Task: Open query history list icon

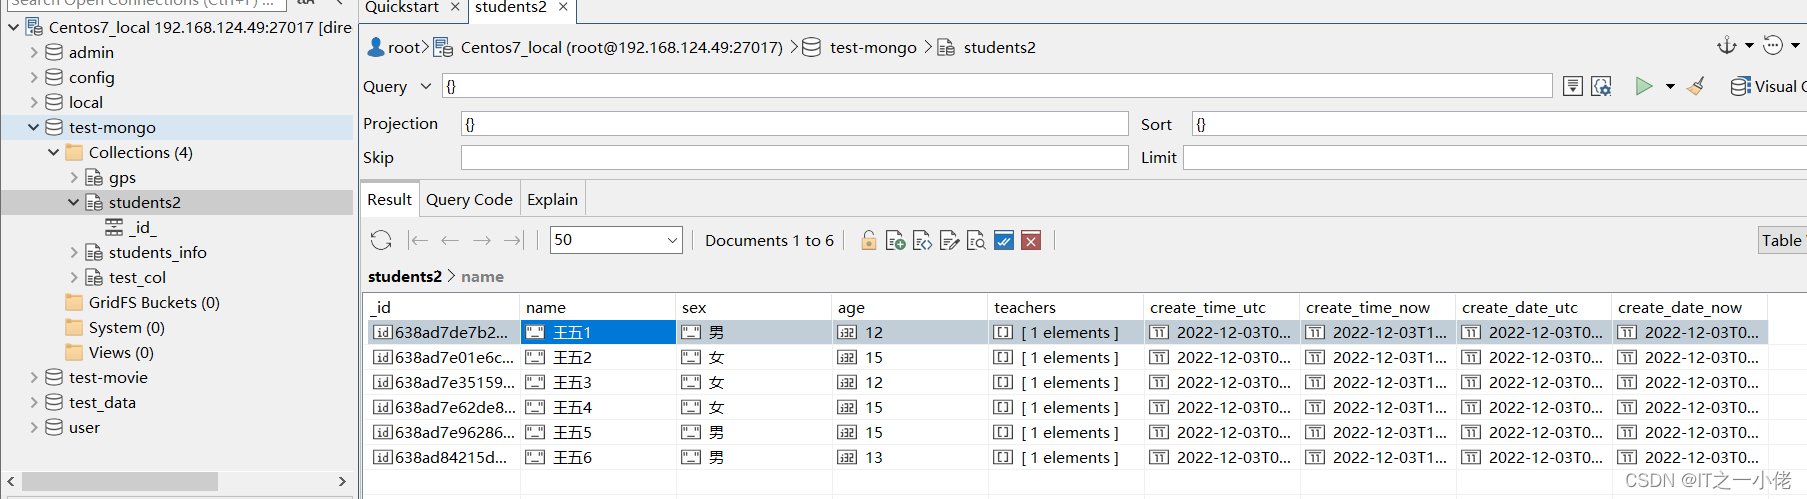Action: point(1573,86)
